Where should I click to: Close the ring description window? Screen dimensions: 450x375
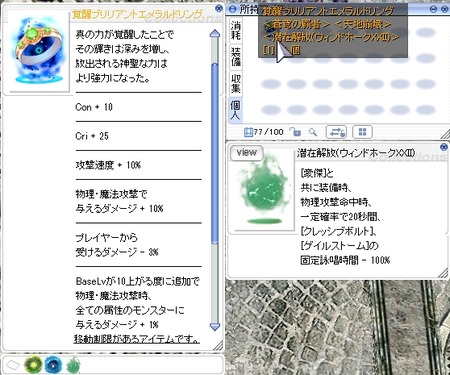pos(219,8)
